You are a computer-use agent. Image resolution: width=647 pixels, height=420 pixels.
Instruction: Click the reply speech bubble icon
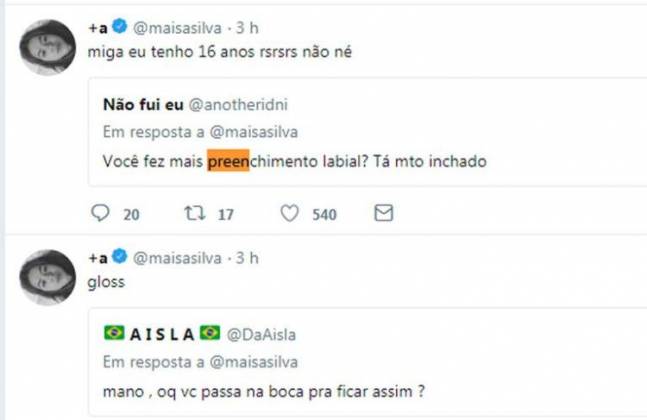click(100, 213)
